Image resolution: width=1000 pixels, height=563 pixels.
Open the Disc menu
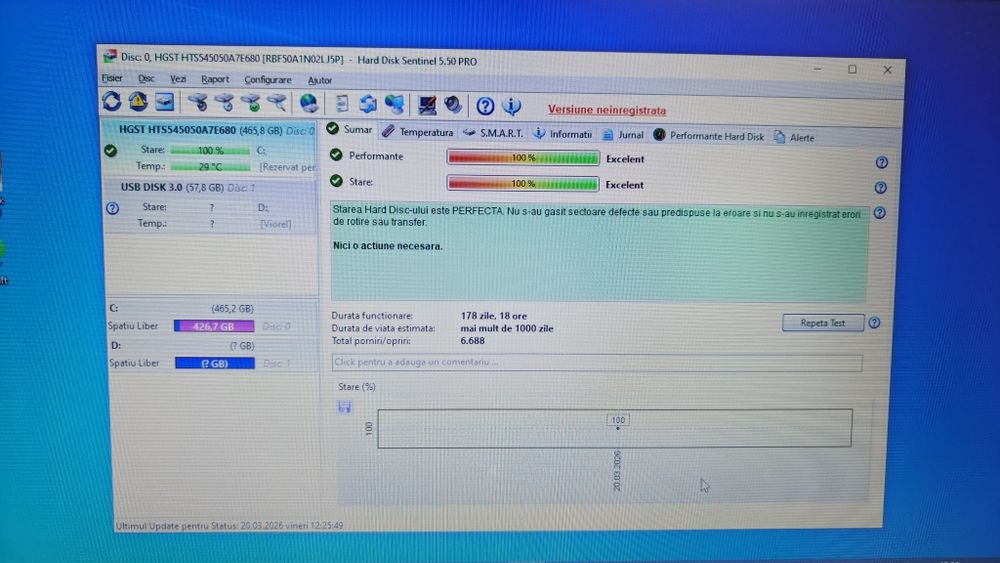tap(146, 78)
